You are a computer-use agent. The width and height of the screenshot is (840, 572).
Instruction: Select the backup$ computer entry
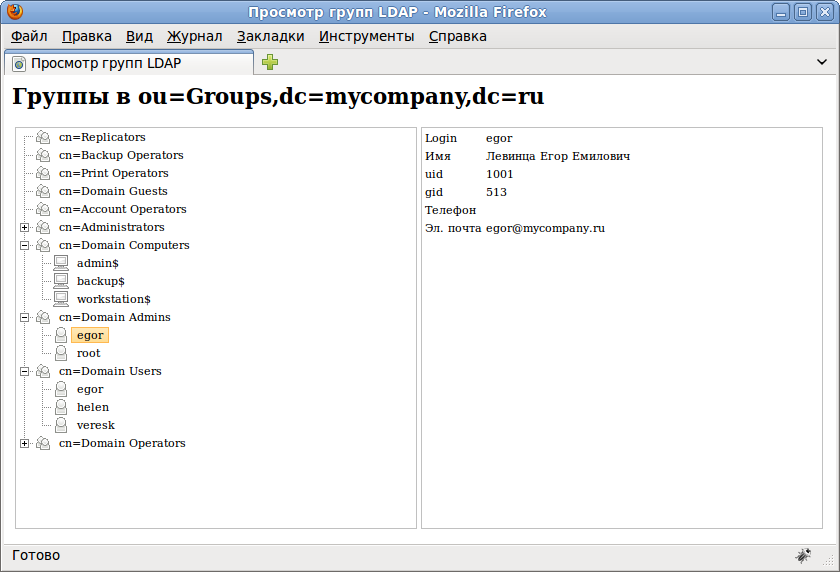point(100,281)
